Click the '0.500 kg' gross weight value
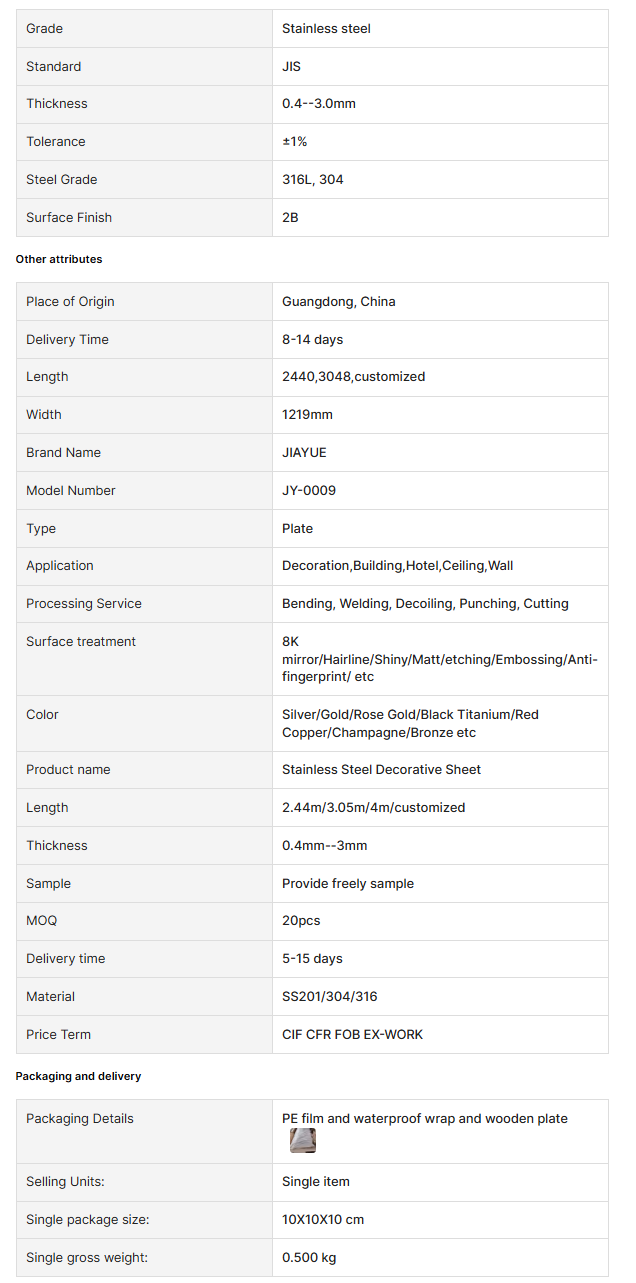Viewport: 636px width, 1283px height. pos(309,1257)
